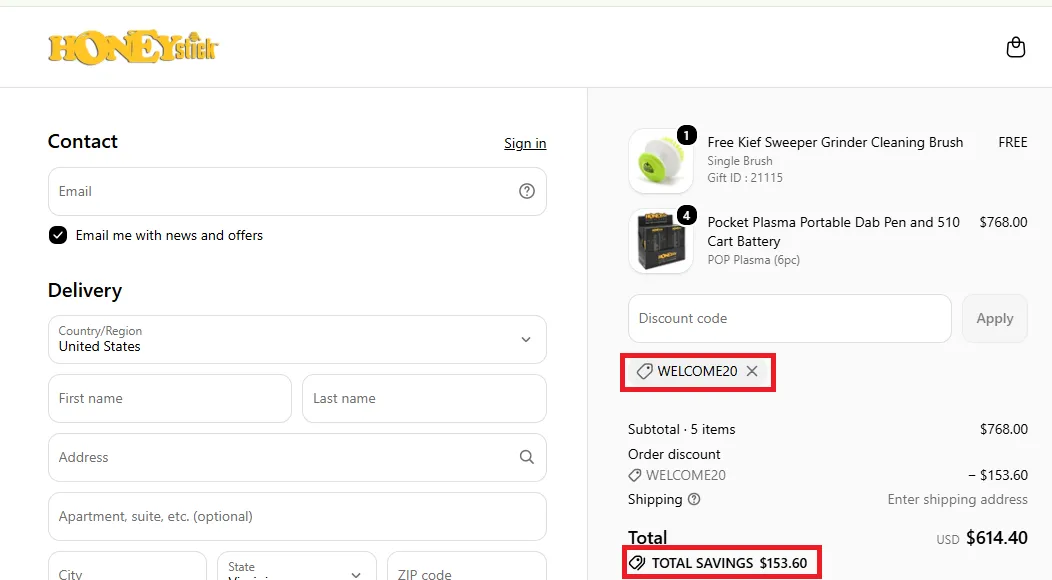This screenshot has width=1052, height=580.
Task: Click the $614.40 total amount
Action: (996, 538)
